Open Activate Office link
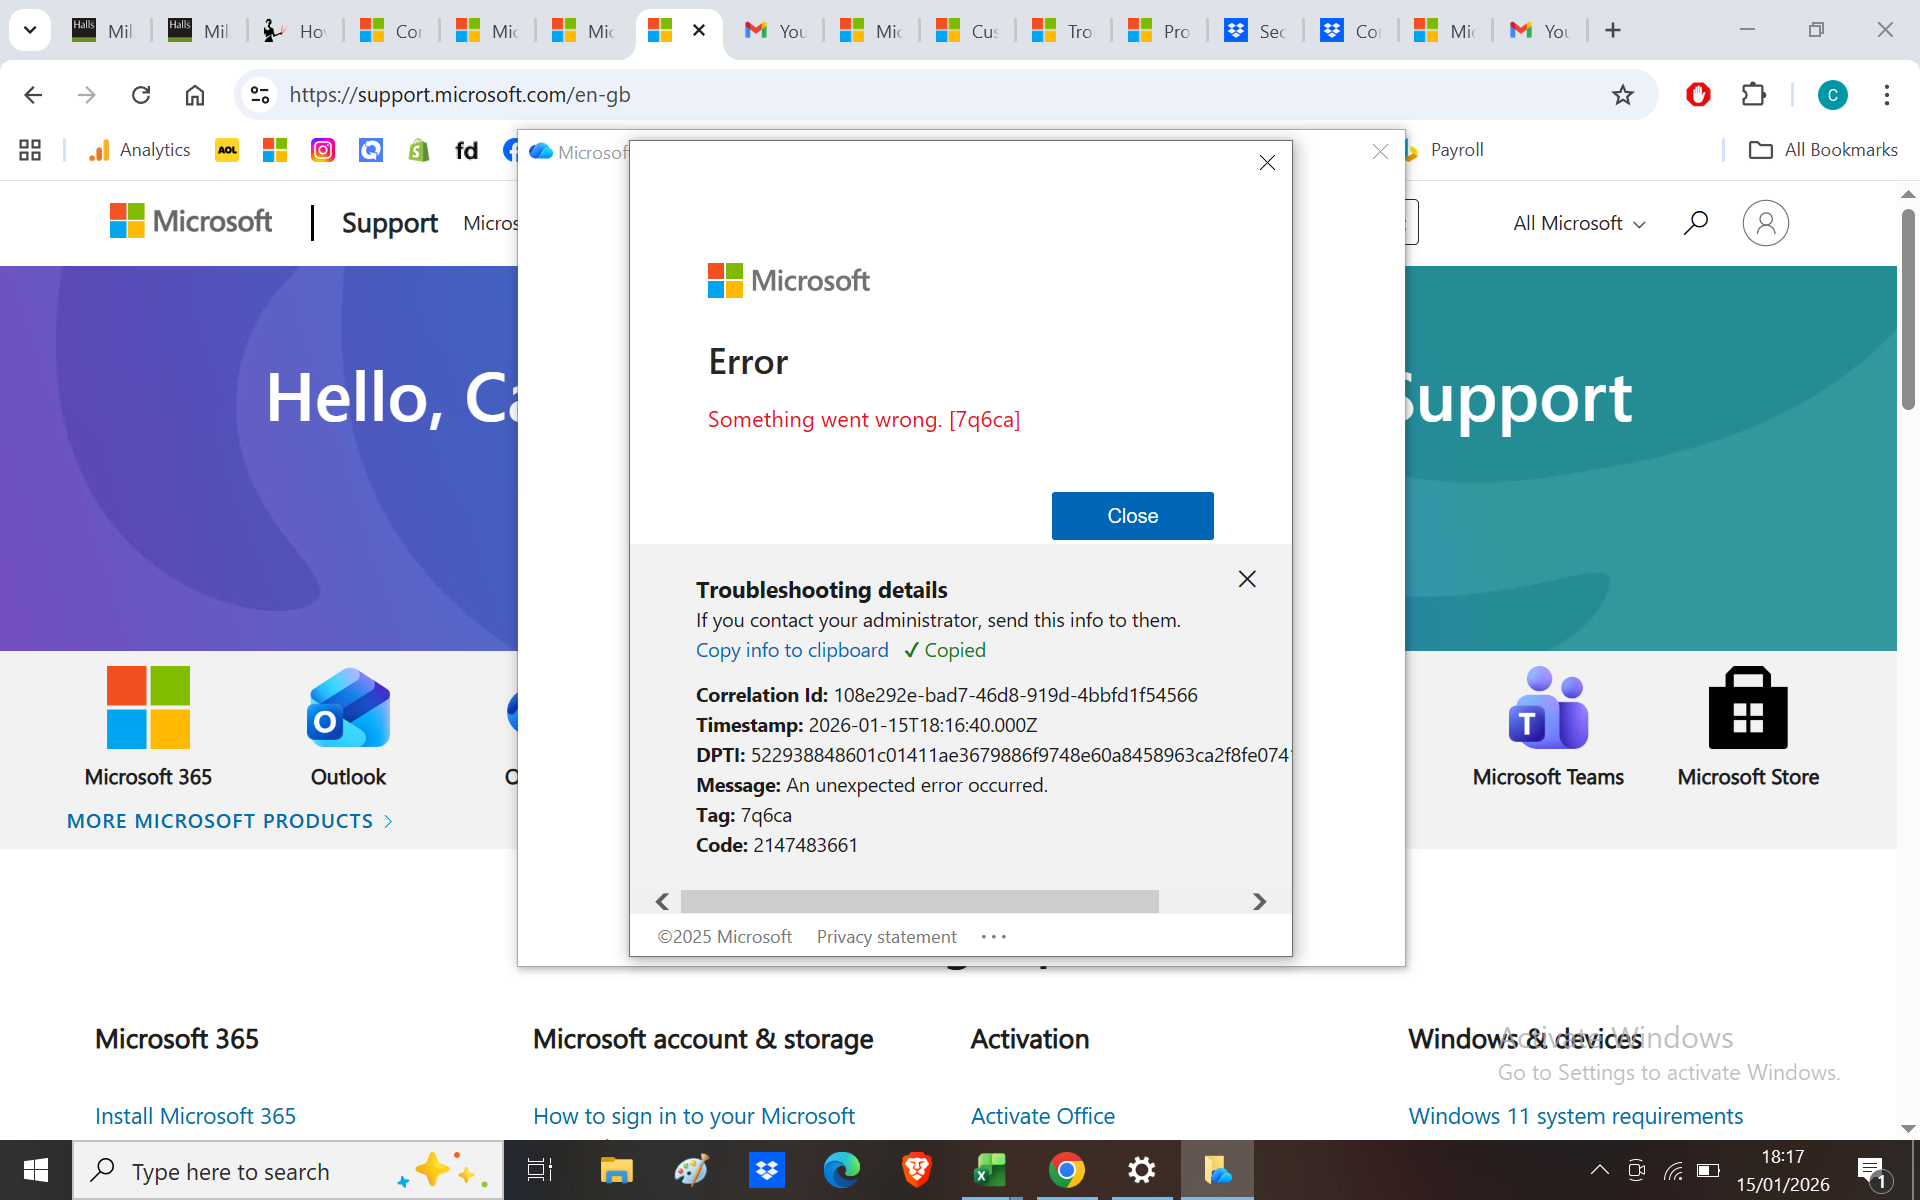Viewport: 1920px width, 1200px height. pos(1042,1116)
